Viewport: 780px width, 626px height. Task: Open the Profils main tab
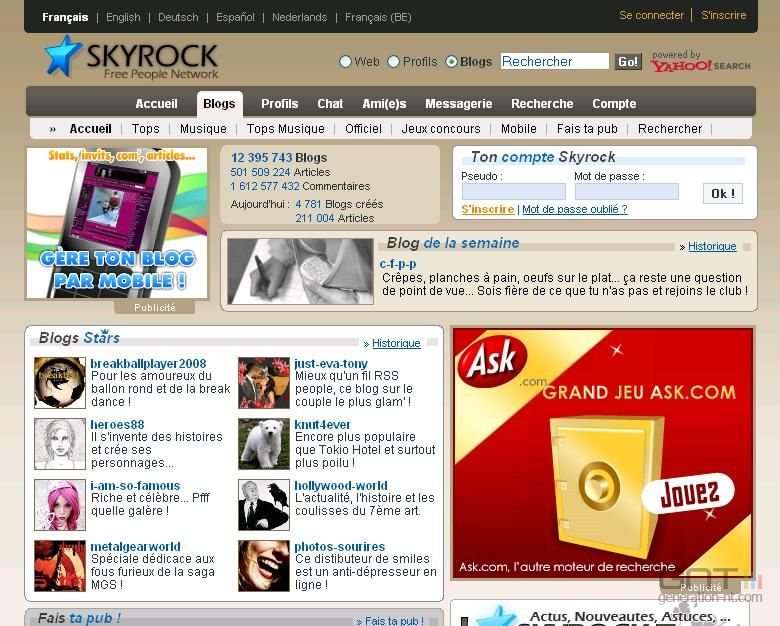point(280,104)
